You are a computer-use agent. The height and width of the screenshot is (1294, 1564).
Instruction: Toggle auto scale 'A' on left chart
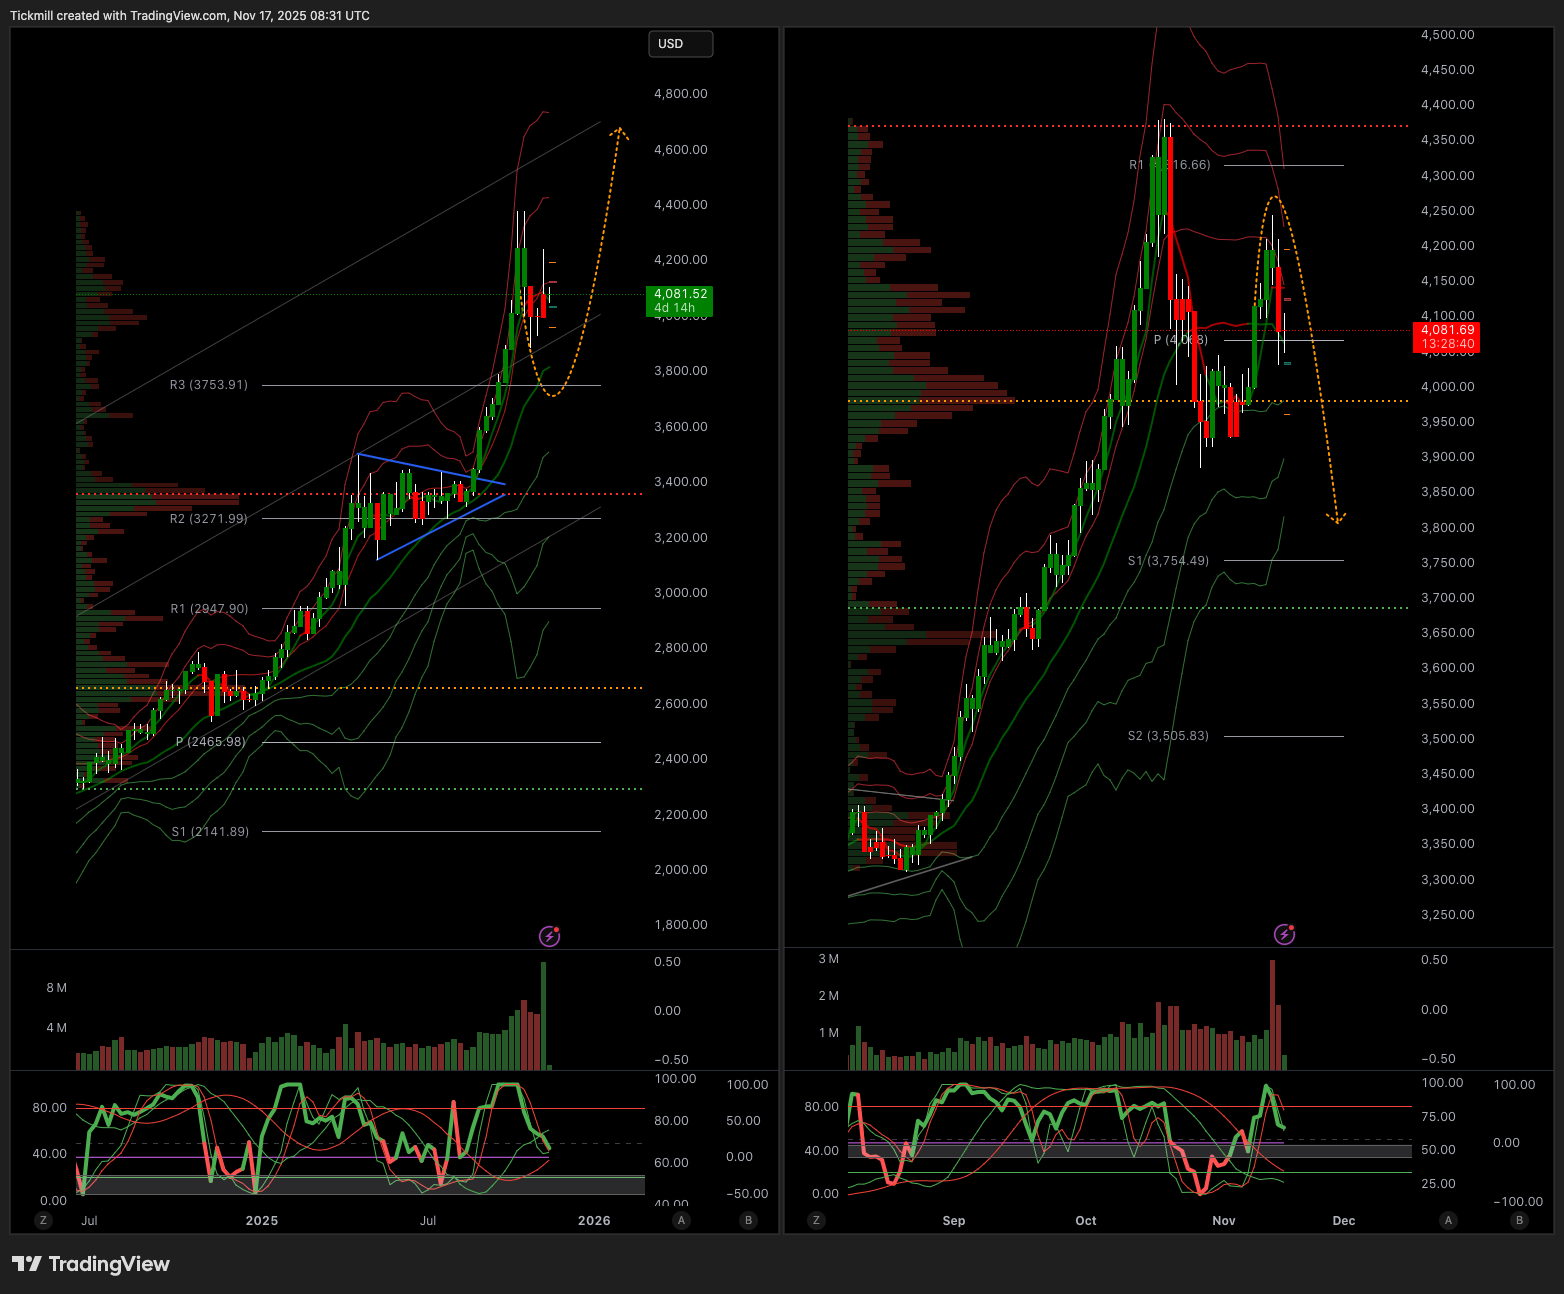tap(681, 1220)
